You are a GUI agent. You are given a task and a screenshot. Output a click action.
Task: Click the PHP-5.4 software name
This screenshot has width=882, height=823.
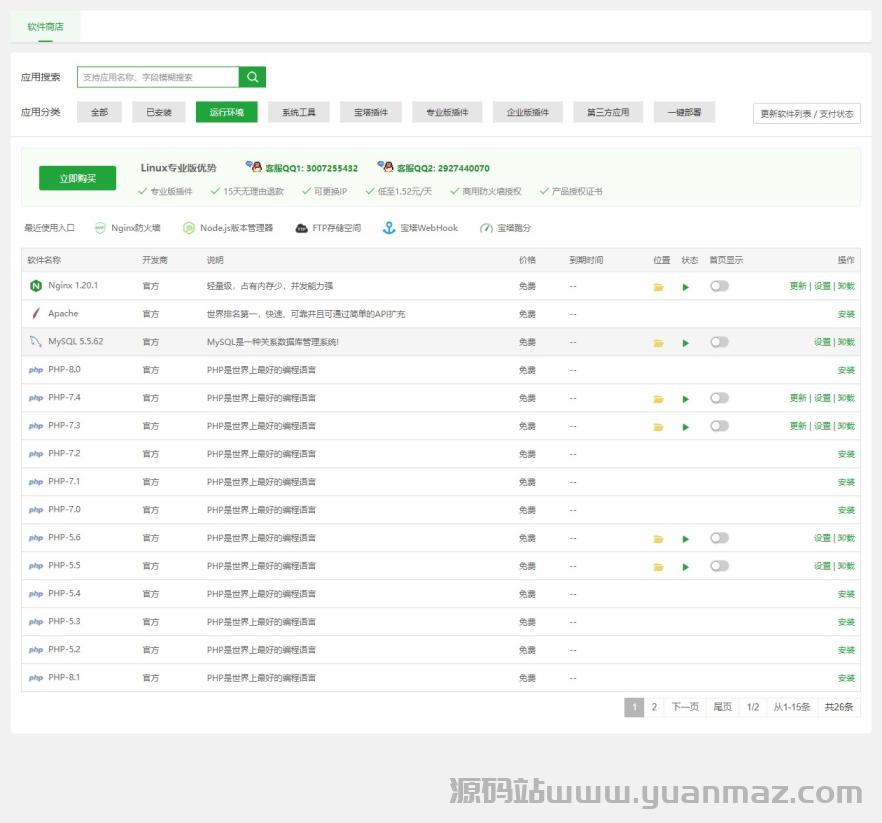coord(64,593)
